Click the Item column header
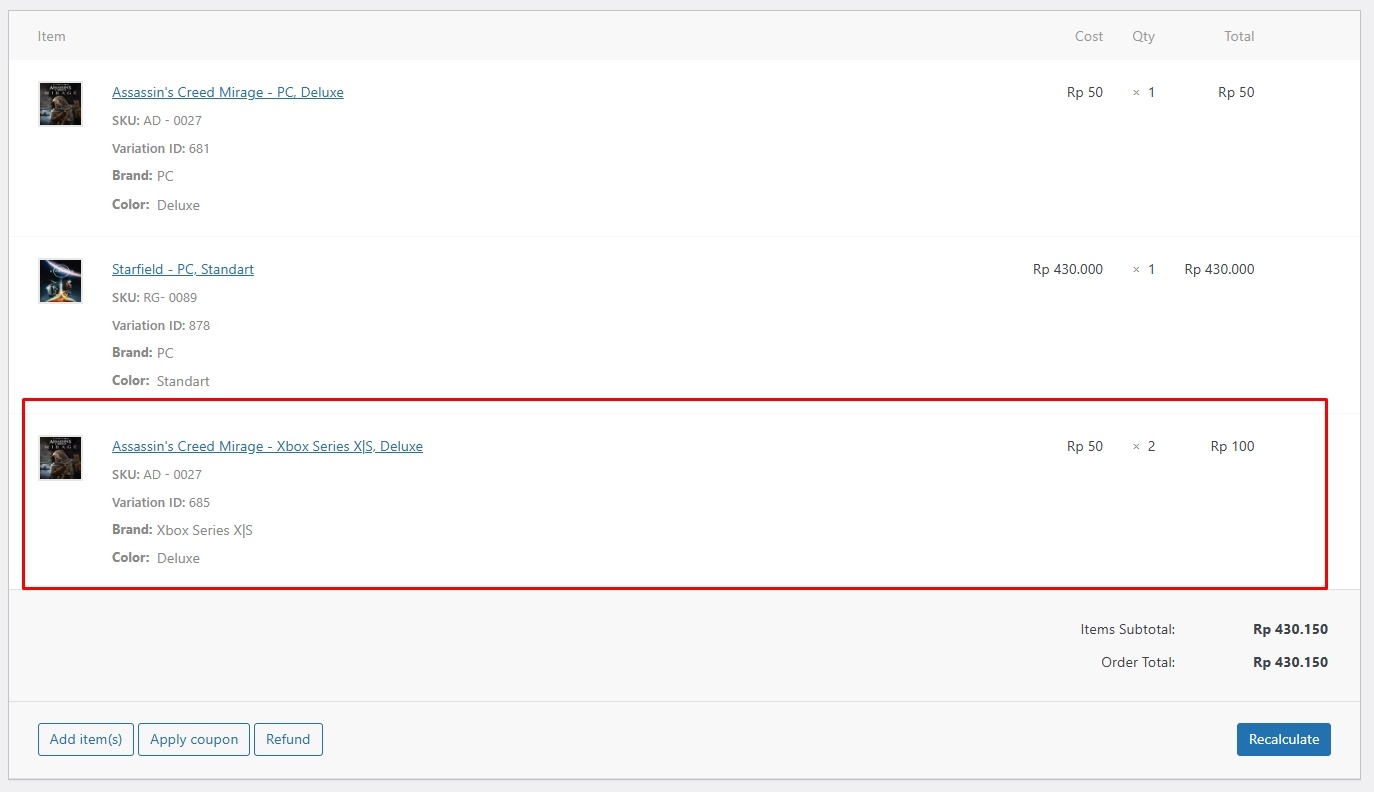 click(52, 36)
